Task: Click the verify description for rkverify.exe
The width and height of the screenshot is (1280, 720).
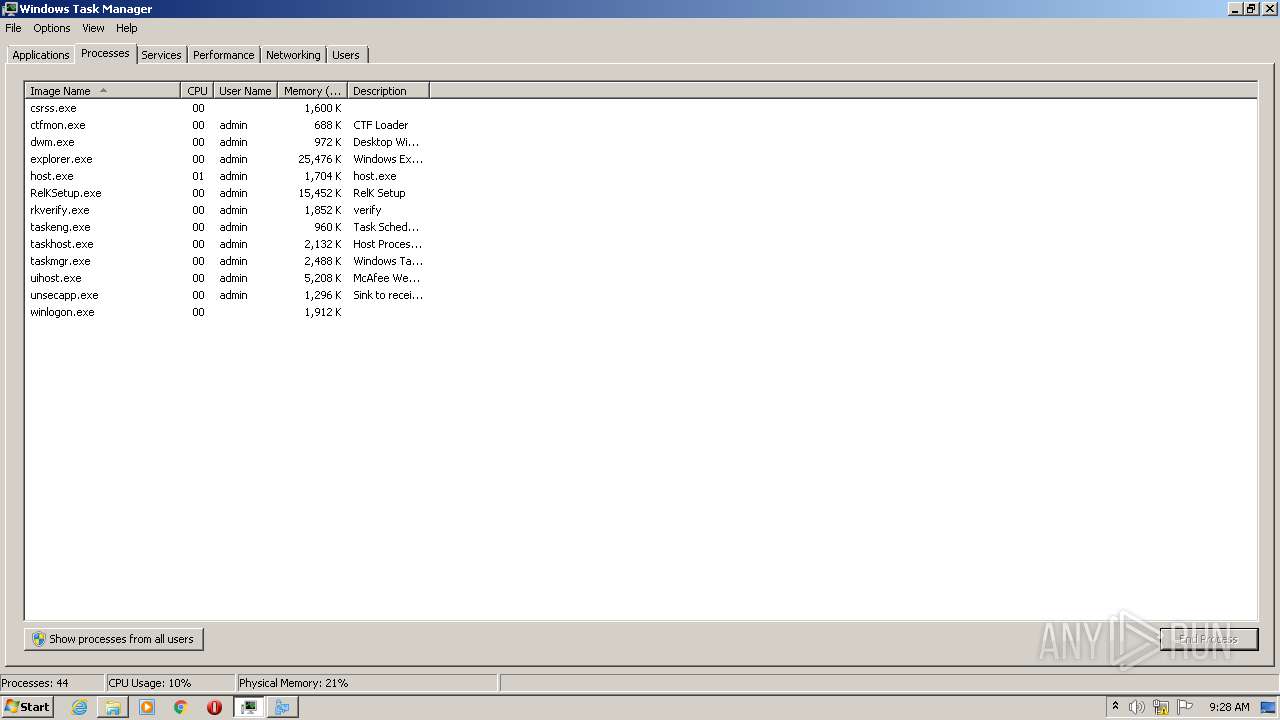Action: point(367,210)
